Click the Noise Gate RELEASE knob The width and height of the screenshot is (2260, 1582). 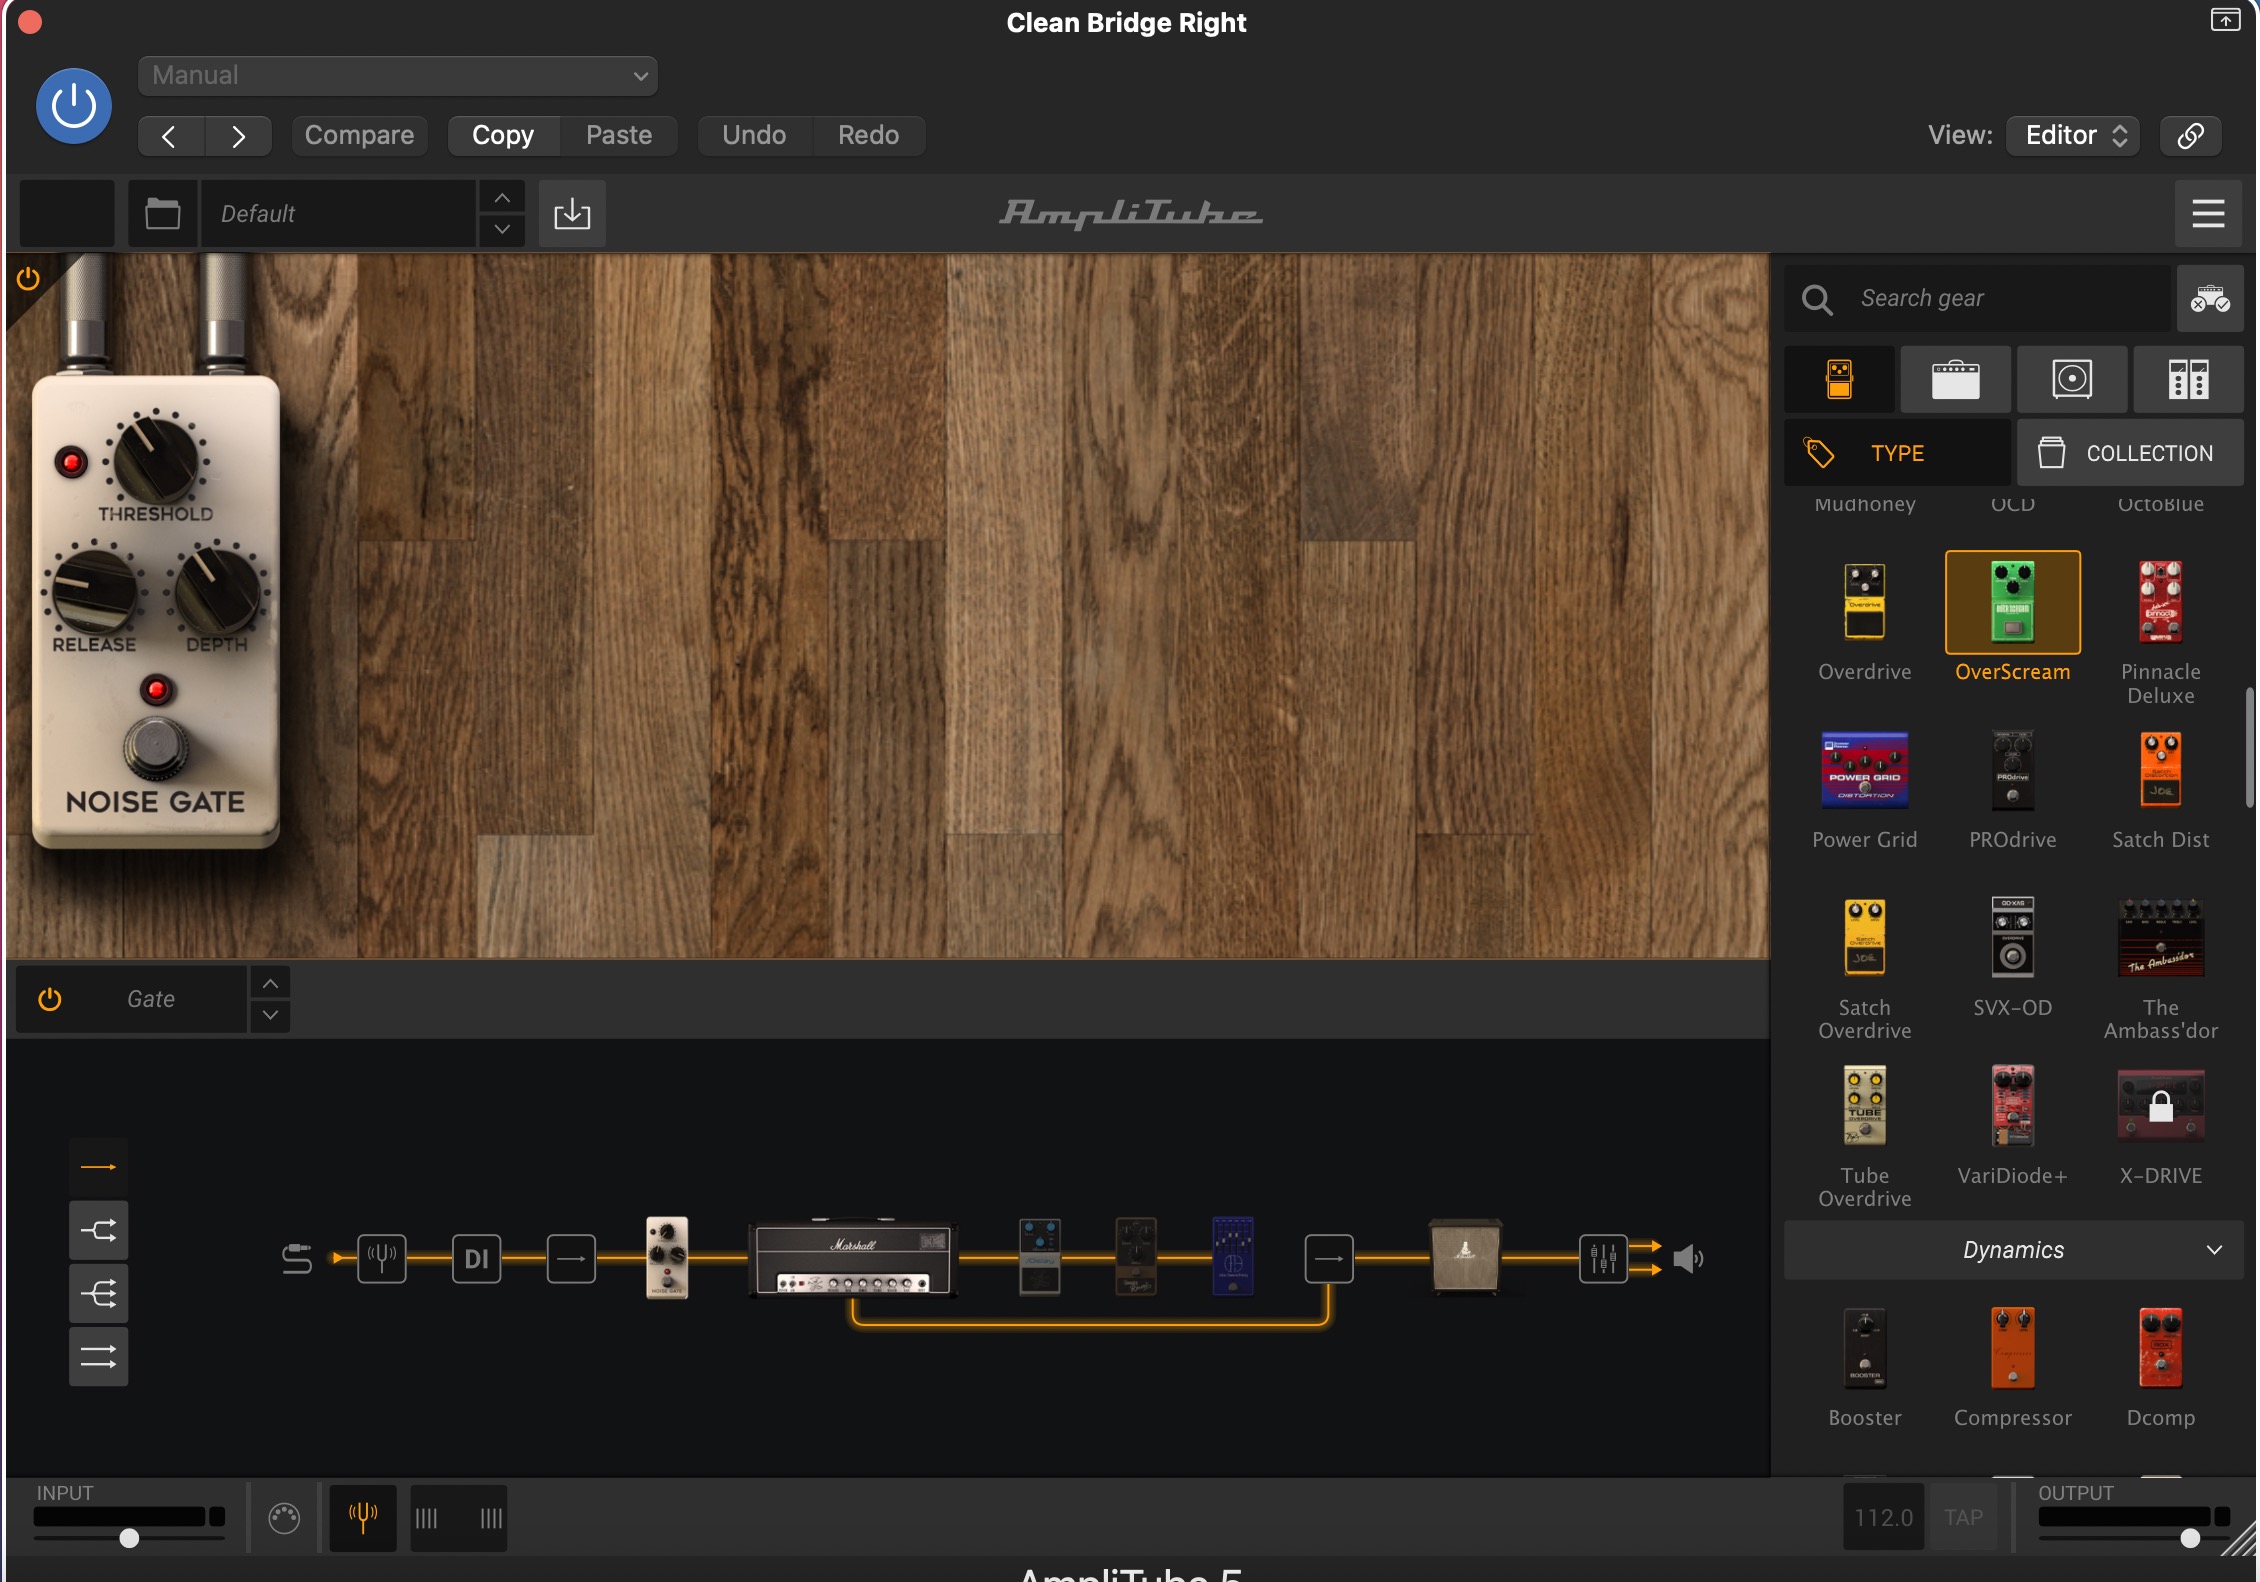[94, 590]
